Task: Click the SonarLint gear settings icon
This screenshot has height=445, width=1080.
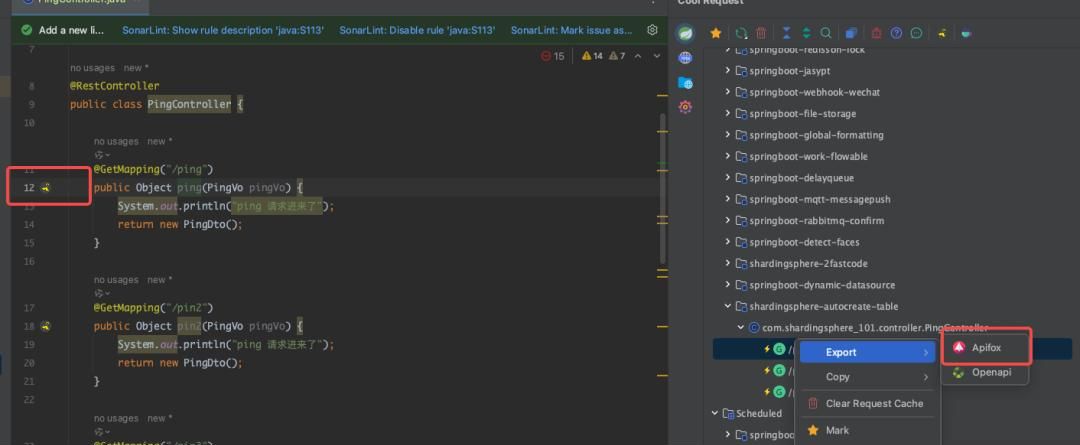Action: pyautogui.click(x=653, y=30)
